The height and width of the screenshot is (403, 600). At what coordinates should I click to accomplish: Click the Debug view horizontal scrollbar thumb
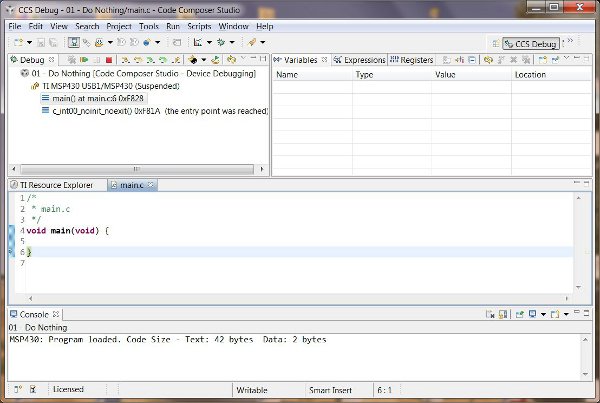(137, 169)
